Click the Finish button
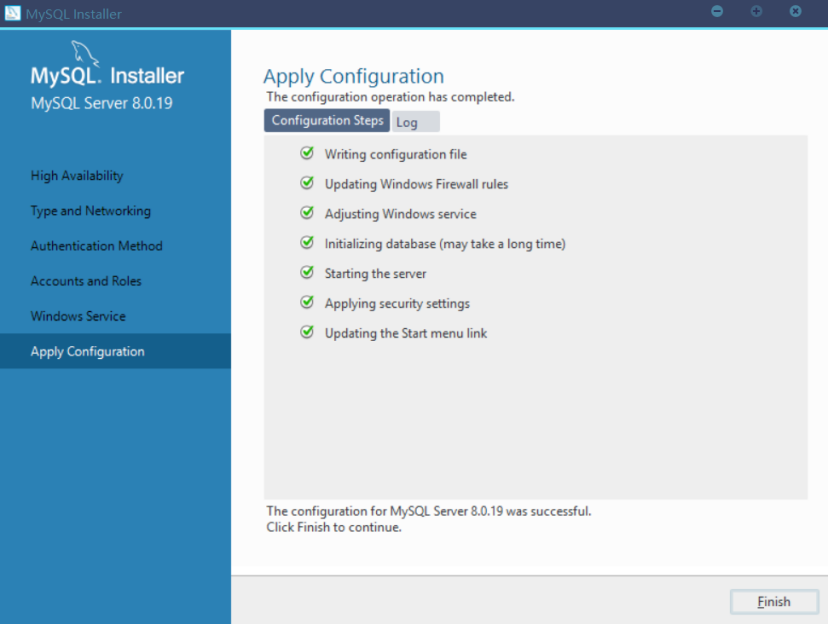The width and height of the screenshot is (828, 624). tap(773, 601)
